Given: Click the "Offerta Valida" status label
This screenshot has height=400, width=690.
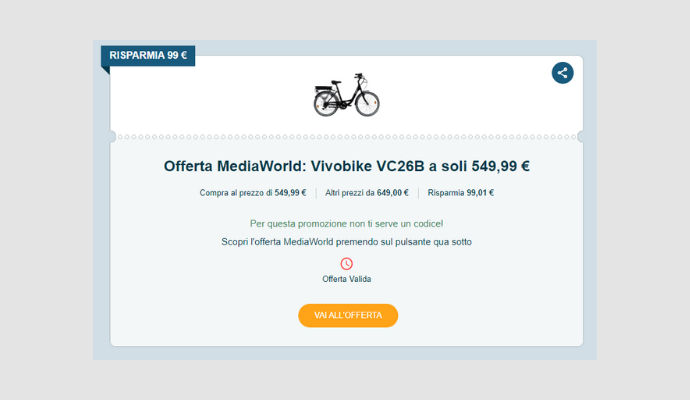Looking at the screenshot, I should 346,279.
